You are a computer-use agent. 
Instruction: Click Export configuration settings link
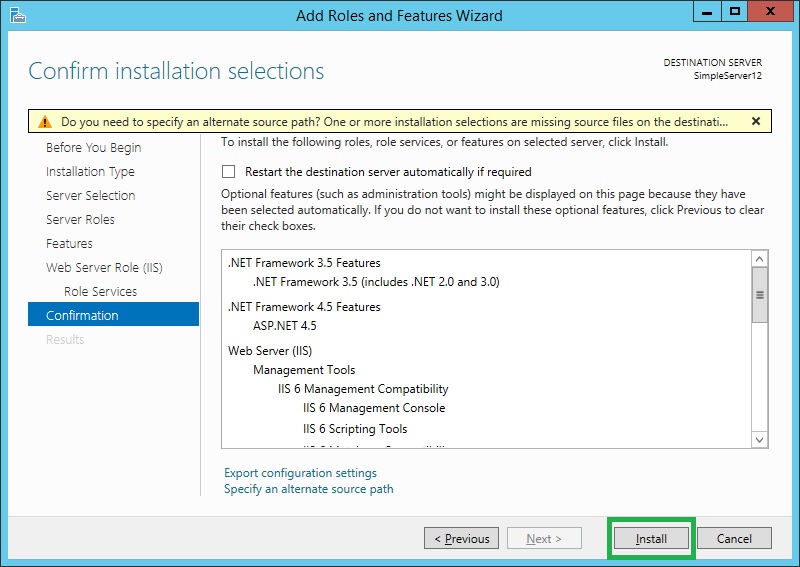300,473
